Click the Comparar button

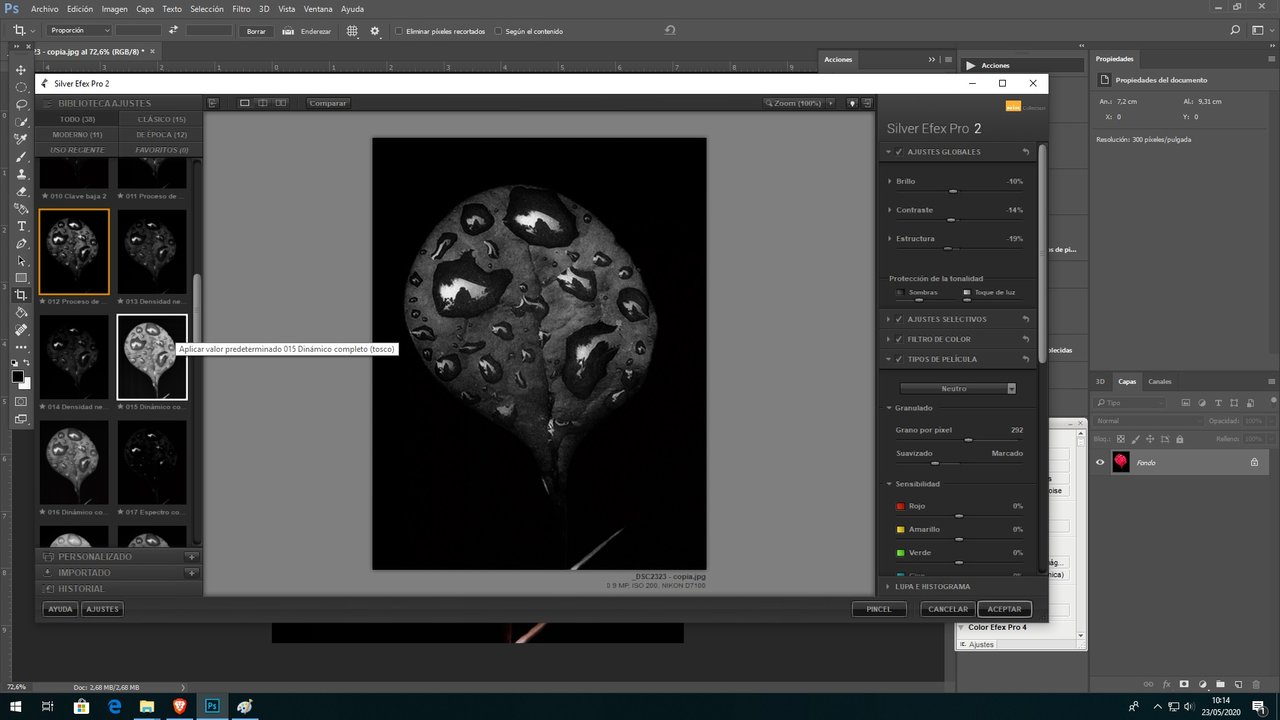(327, 103)
